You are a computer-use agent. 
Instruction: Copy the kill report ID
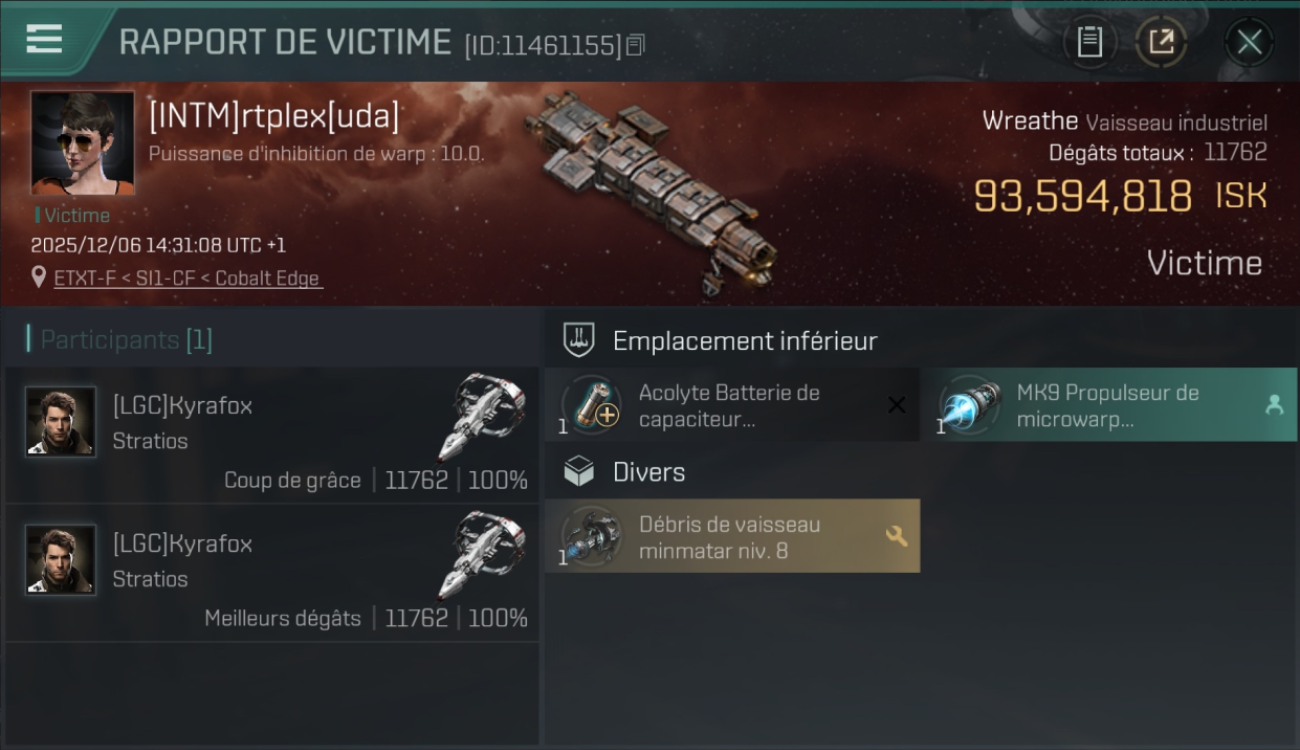tap(636, 44)
